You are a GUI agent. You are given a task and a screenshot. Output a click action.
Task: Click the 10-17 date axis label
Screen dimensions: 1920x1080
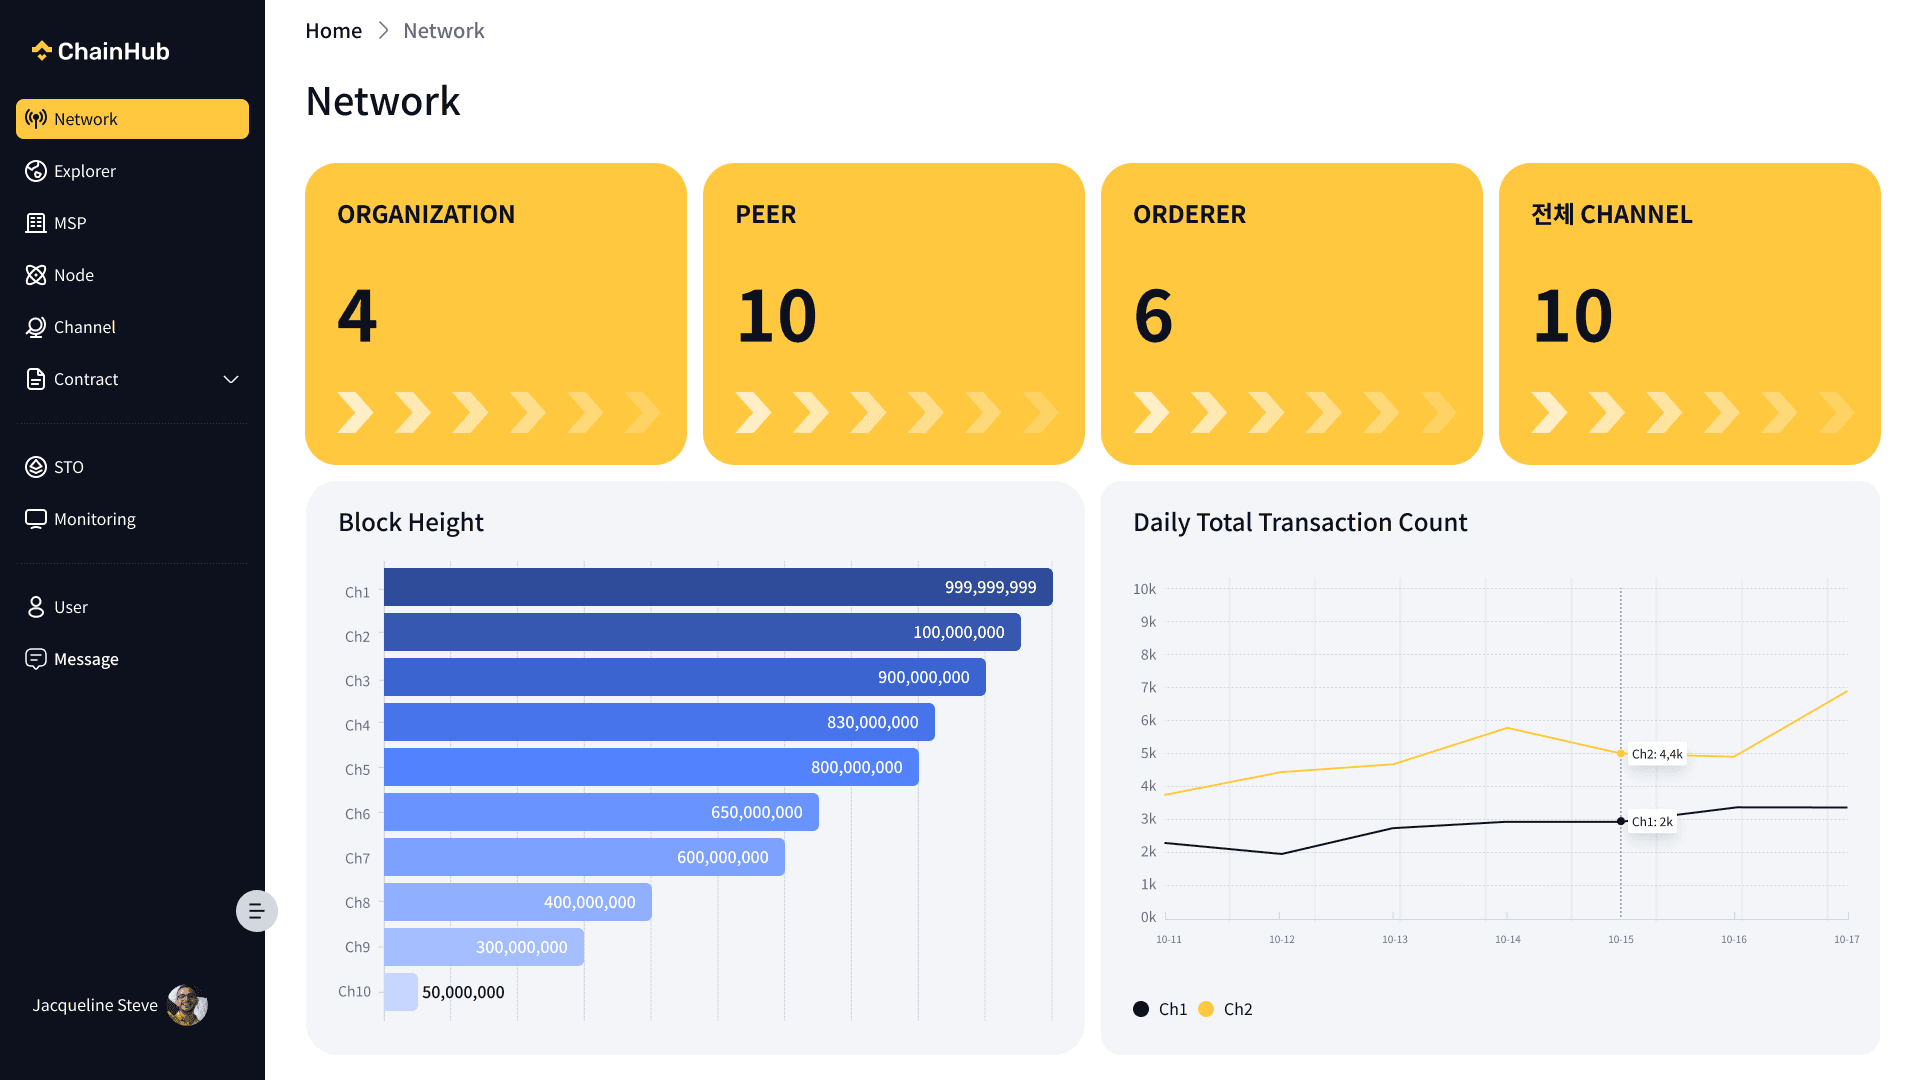(x=1847, y=939)
